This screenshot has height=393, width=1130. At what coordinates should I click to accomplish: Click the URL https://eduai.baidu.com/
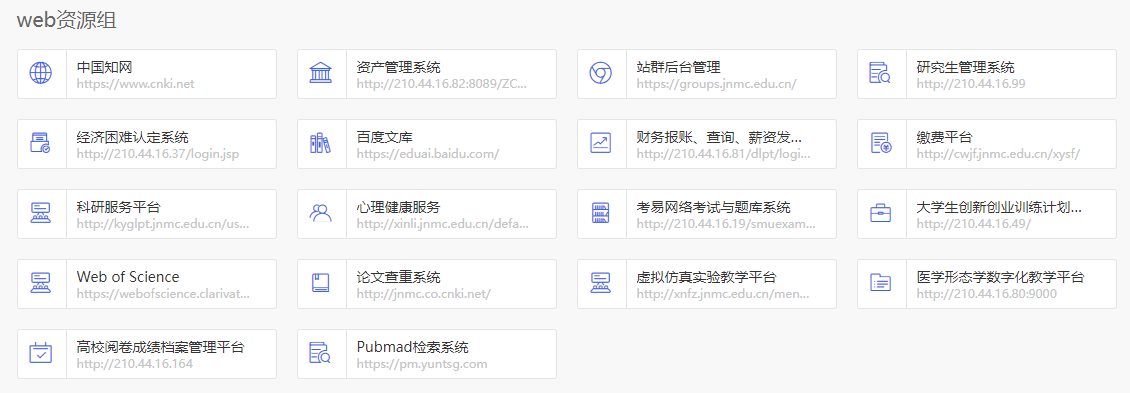click(427, 154)
